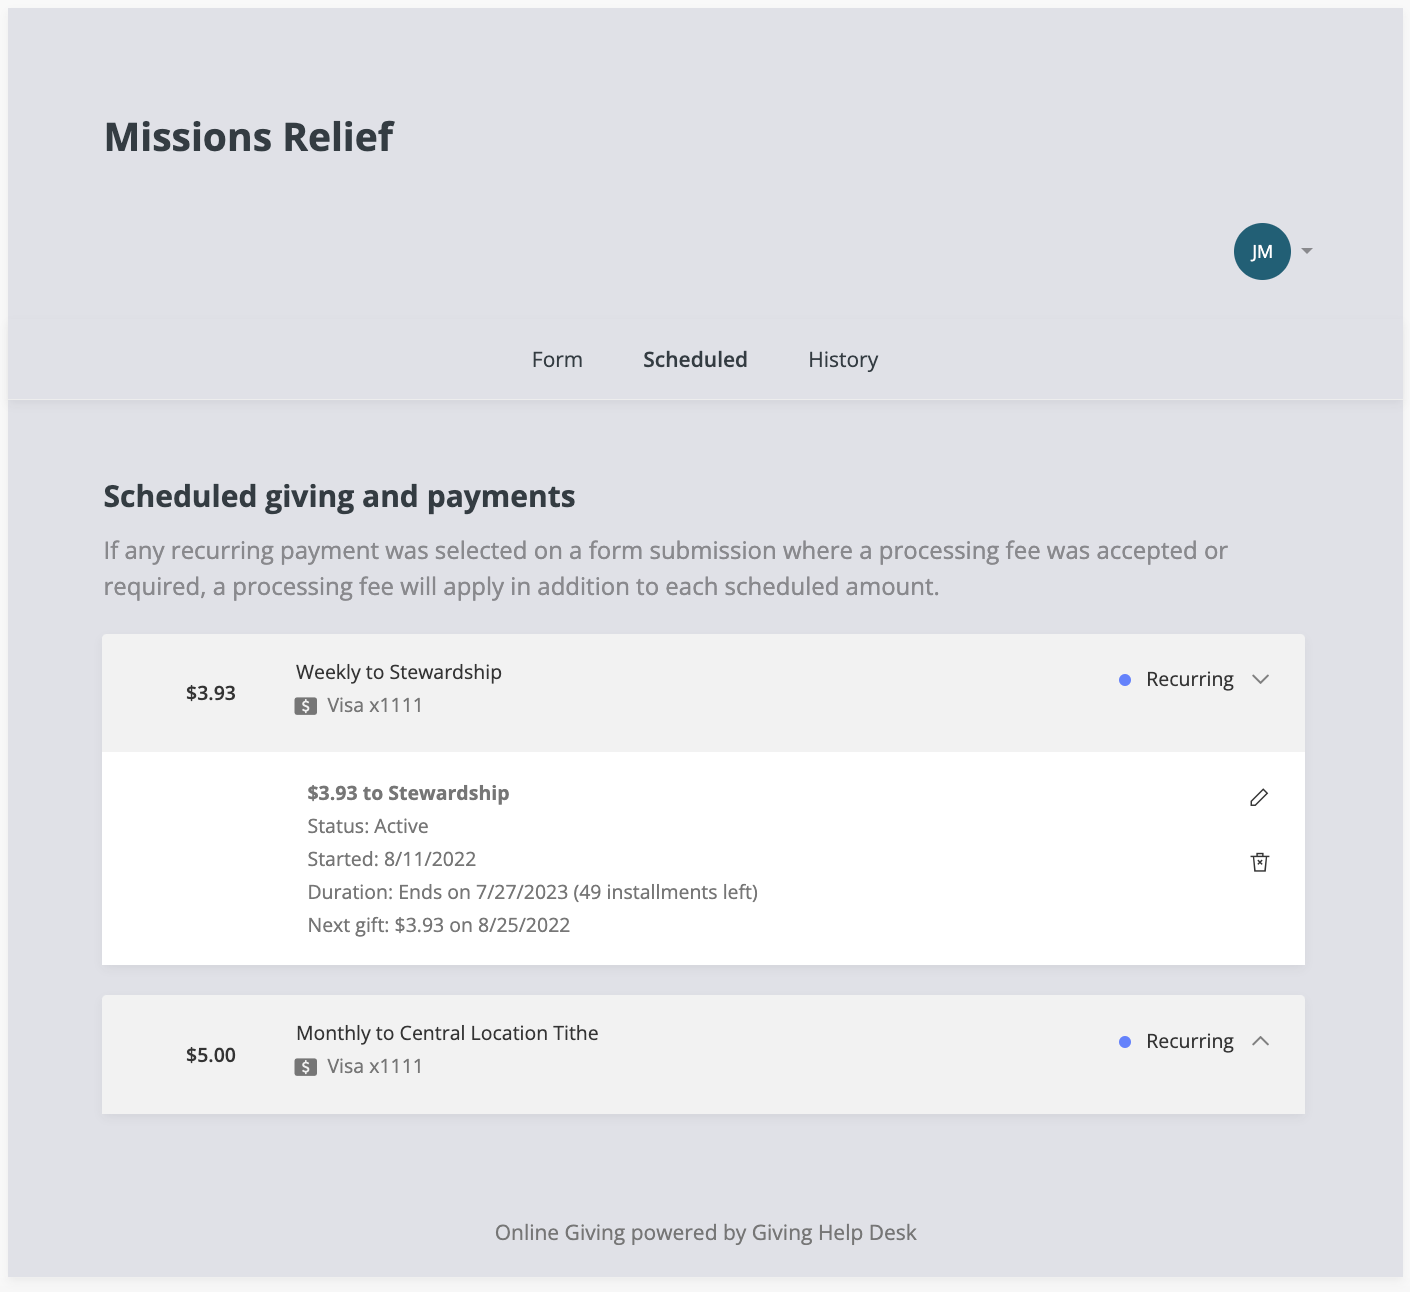Click the pencil edit icon for Stewardship gift
Viewport: 1410px width, 1292px height.
coord(1259,797)
